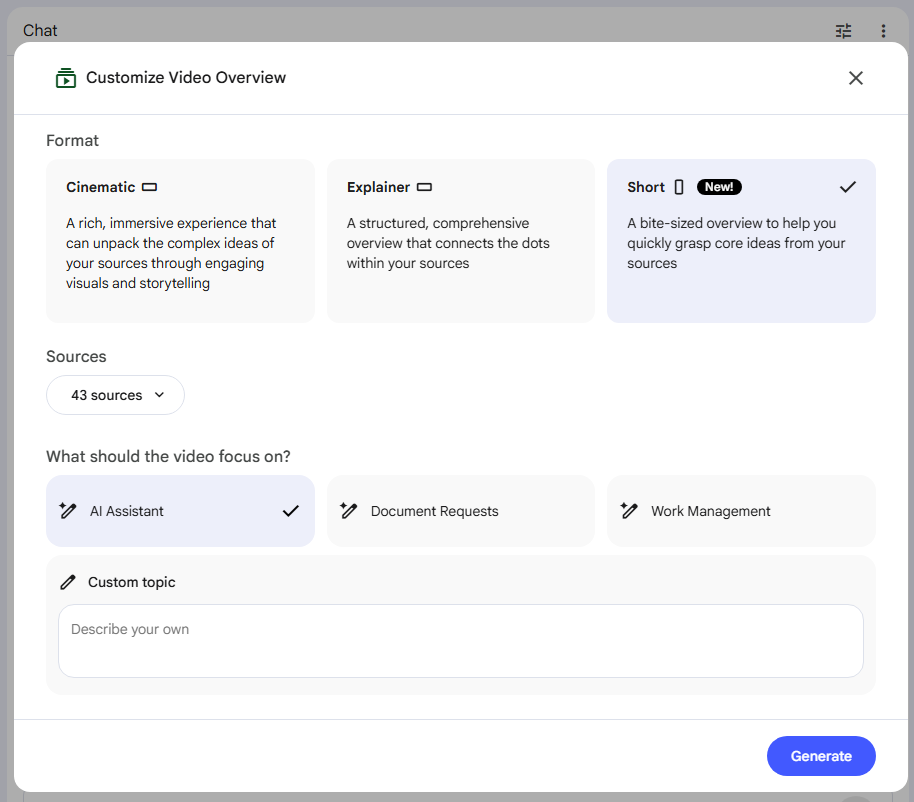Click the magic wand icon by Work Management

[629, 511]
